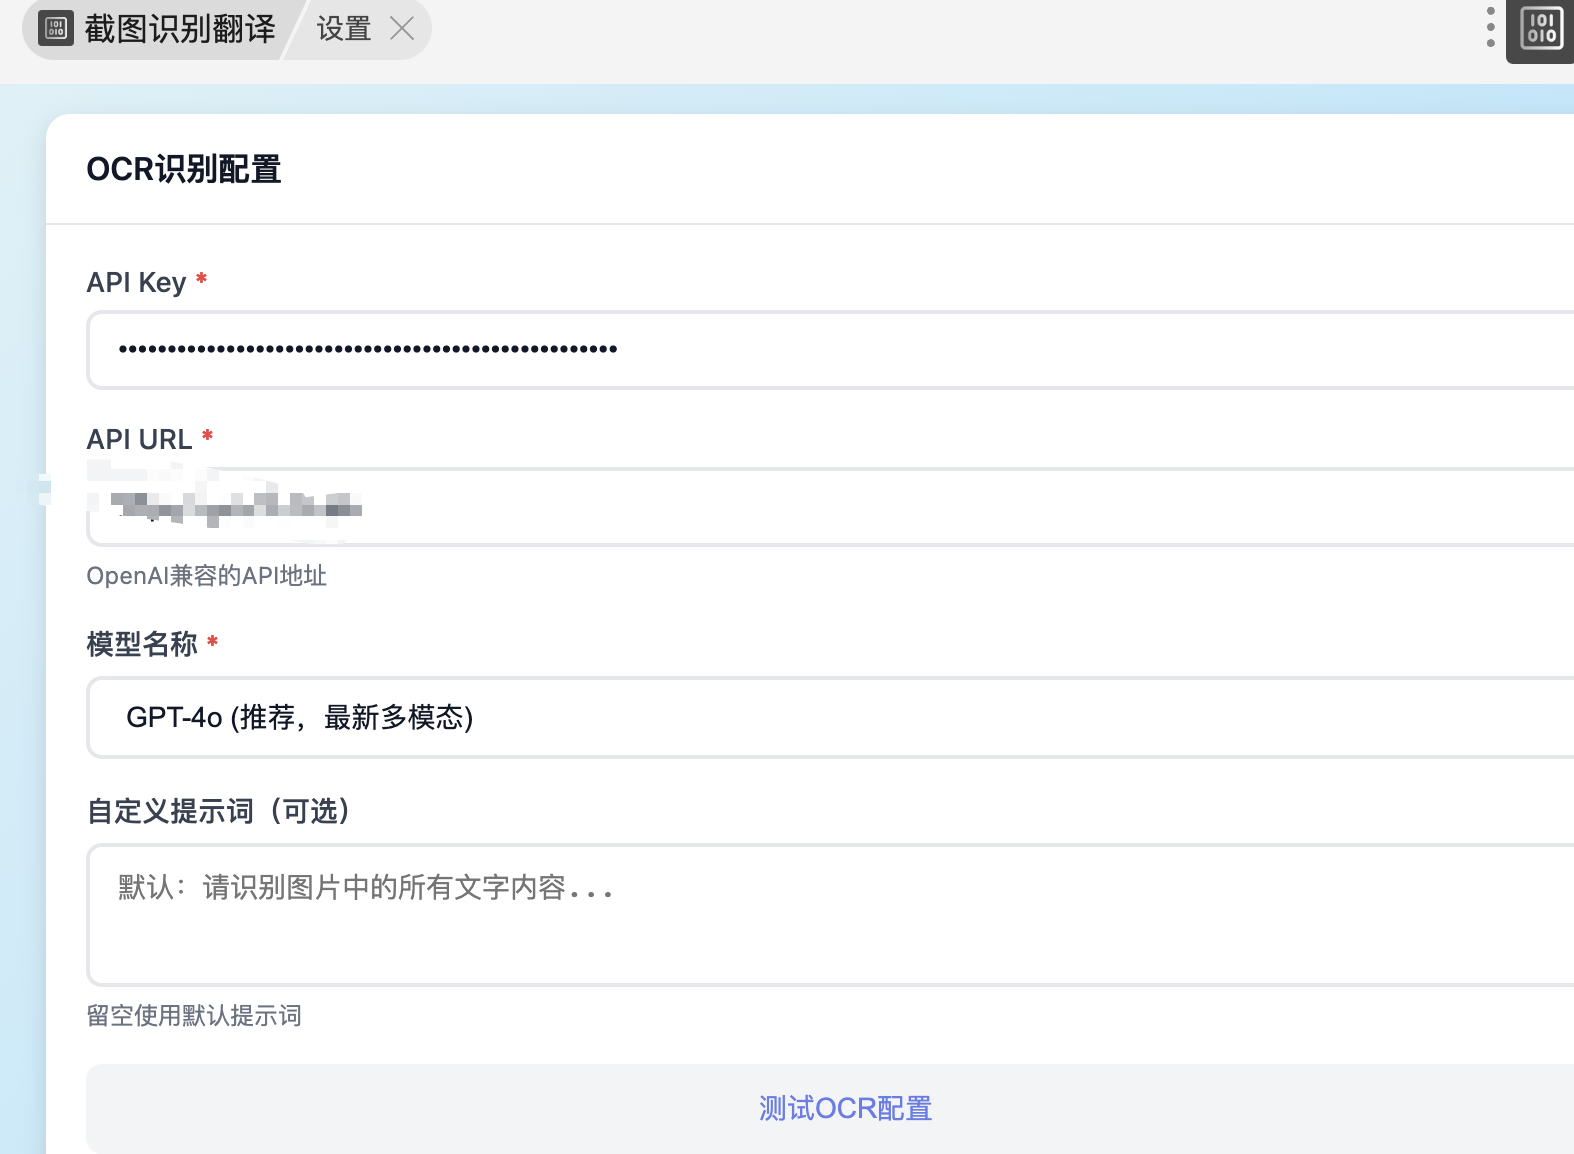Click the red asterisk beside API Key
Viewport: 1574px width, 1154px height.
pyautogui.click(x=201, y=279)
